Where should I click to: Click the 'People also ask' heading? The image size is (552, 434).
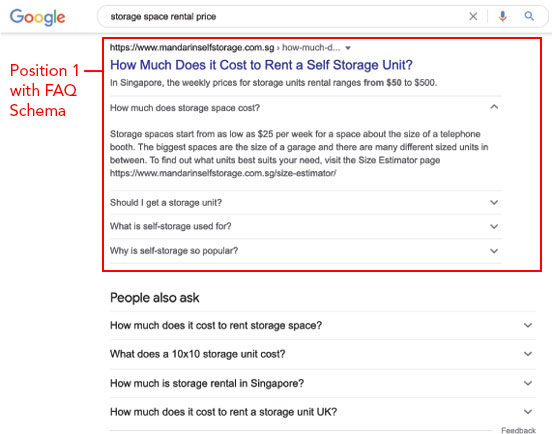155,298
